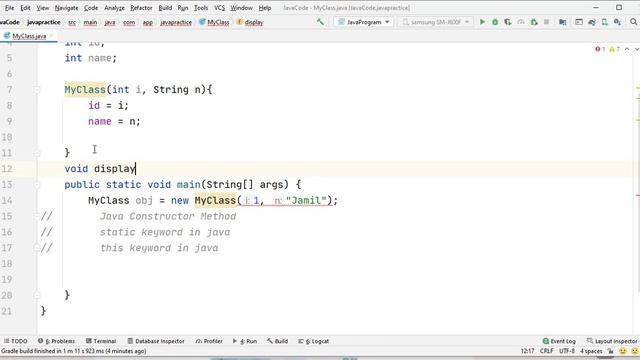The height and width of the screenshot is (360, 640).
Task: Open the Logcat tool window
Action: point(313,341)
